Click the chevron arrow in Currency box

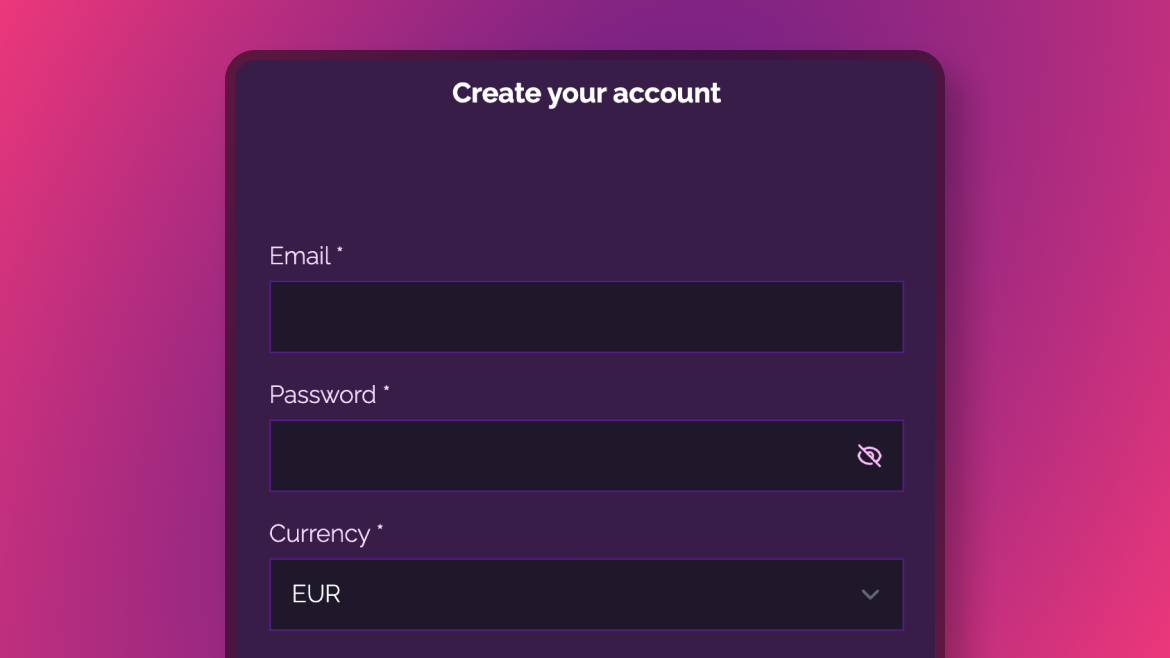(x=870, y=595)
